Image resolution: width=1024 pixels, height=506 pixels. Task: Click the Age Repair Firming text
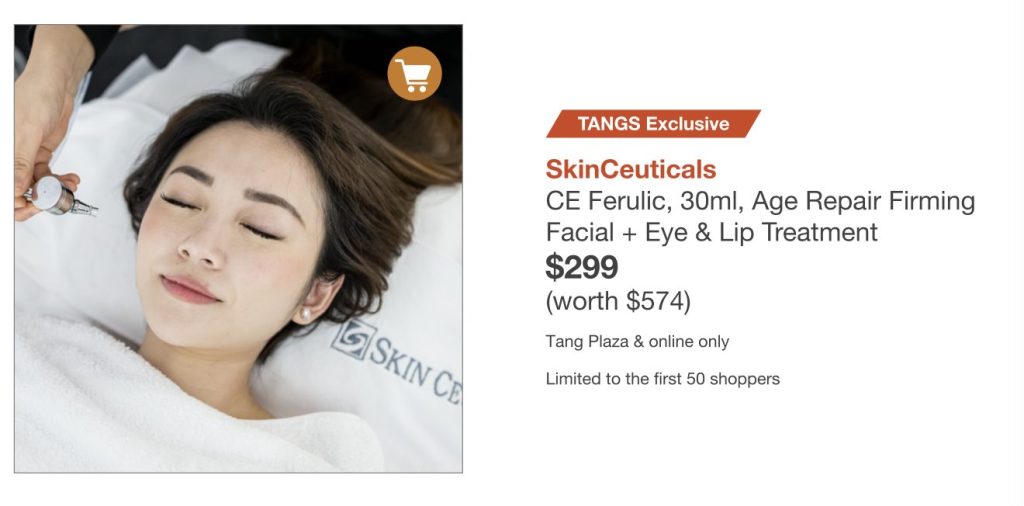pos(863,201)
